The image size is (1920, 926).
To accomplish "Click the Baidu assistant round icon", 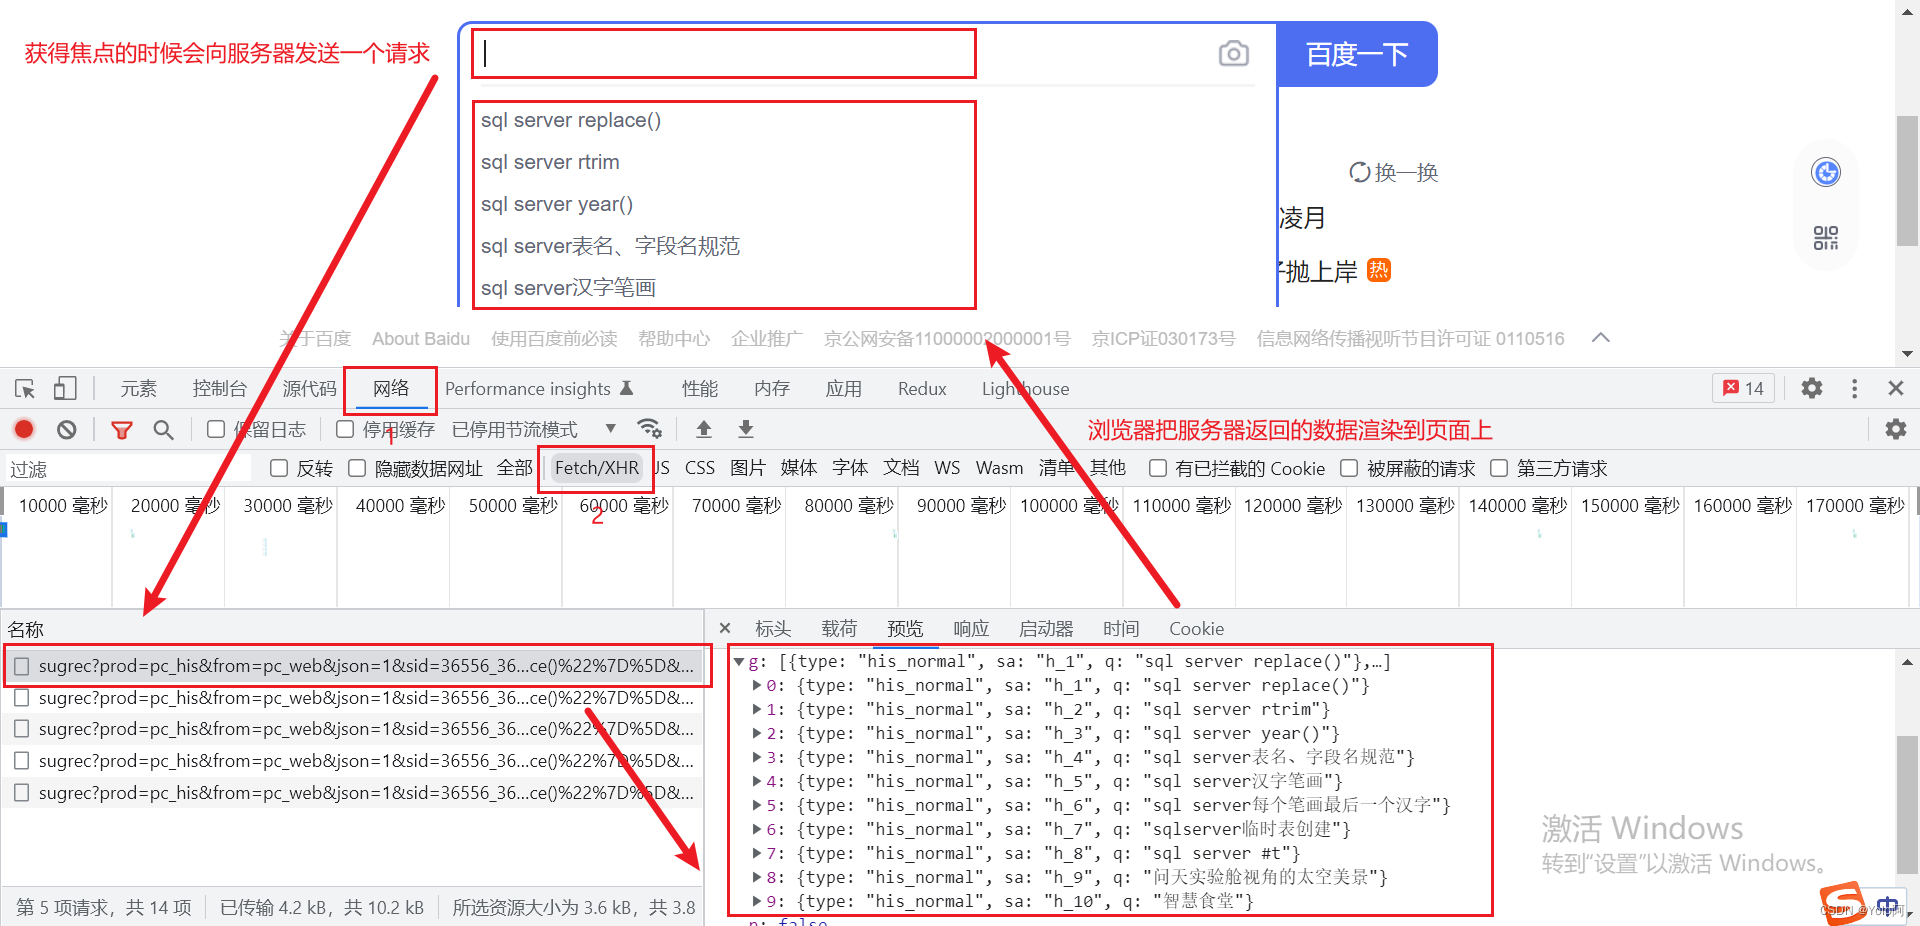I will pos(1826,172).
